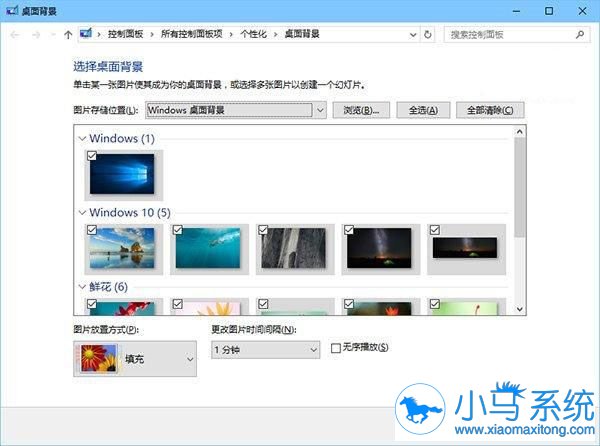Select the underwater swimmer wallpaper
This screenshot has width=600, height=446.
[208, 248]
